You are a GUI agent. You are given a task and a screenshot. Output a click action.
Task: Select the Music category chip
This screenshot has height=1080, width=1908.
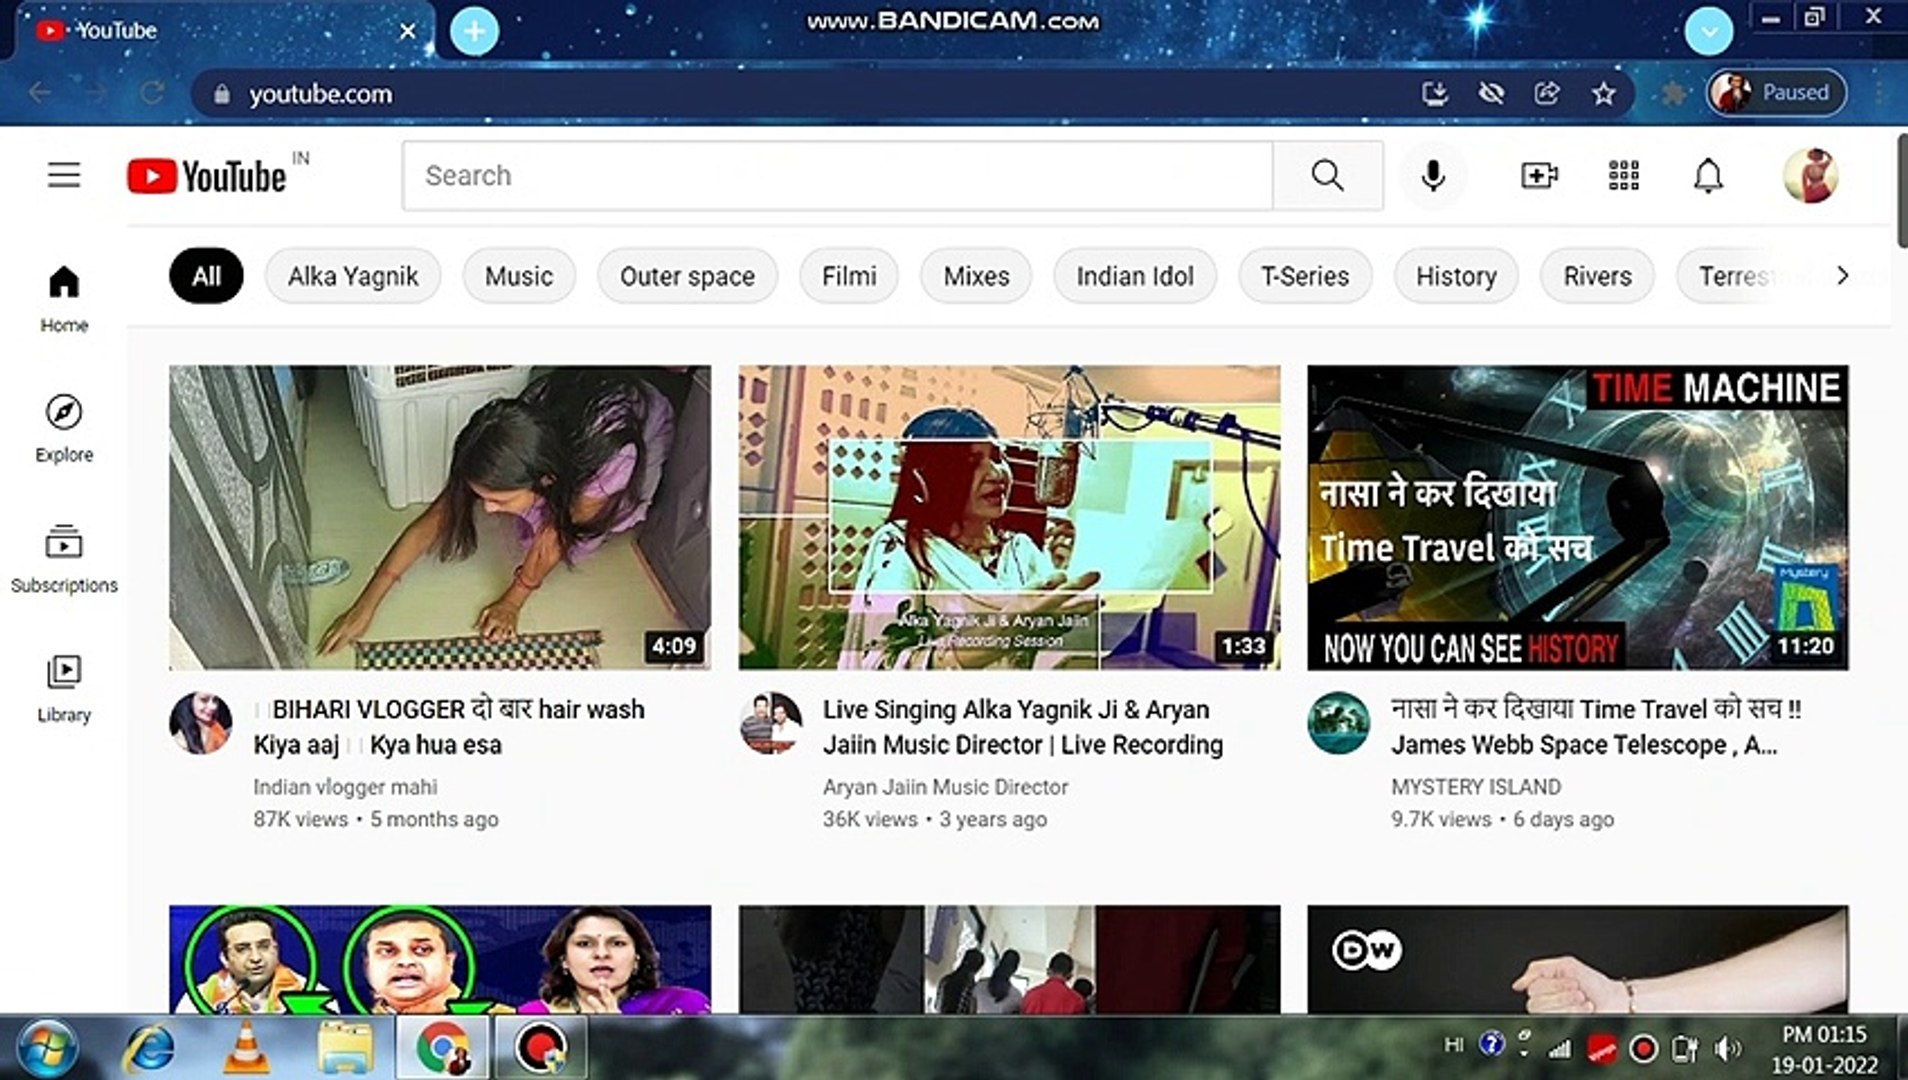pos(517,276)
